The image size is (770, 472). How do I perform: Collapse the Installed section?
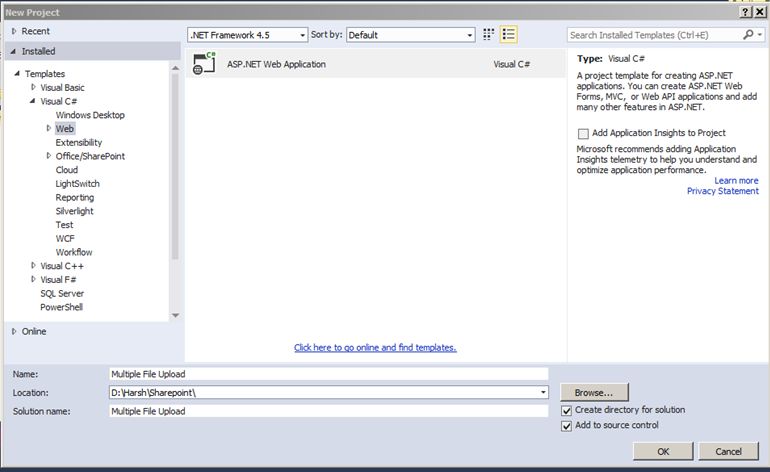coord(13,51)
